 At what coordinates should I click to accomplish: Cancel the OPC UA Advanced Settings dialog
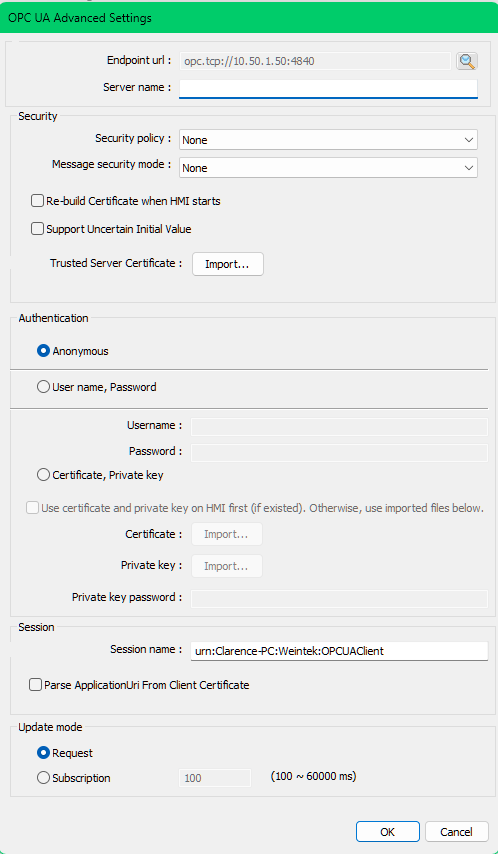(457, 832)
